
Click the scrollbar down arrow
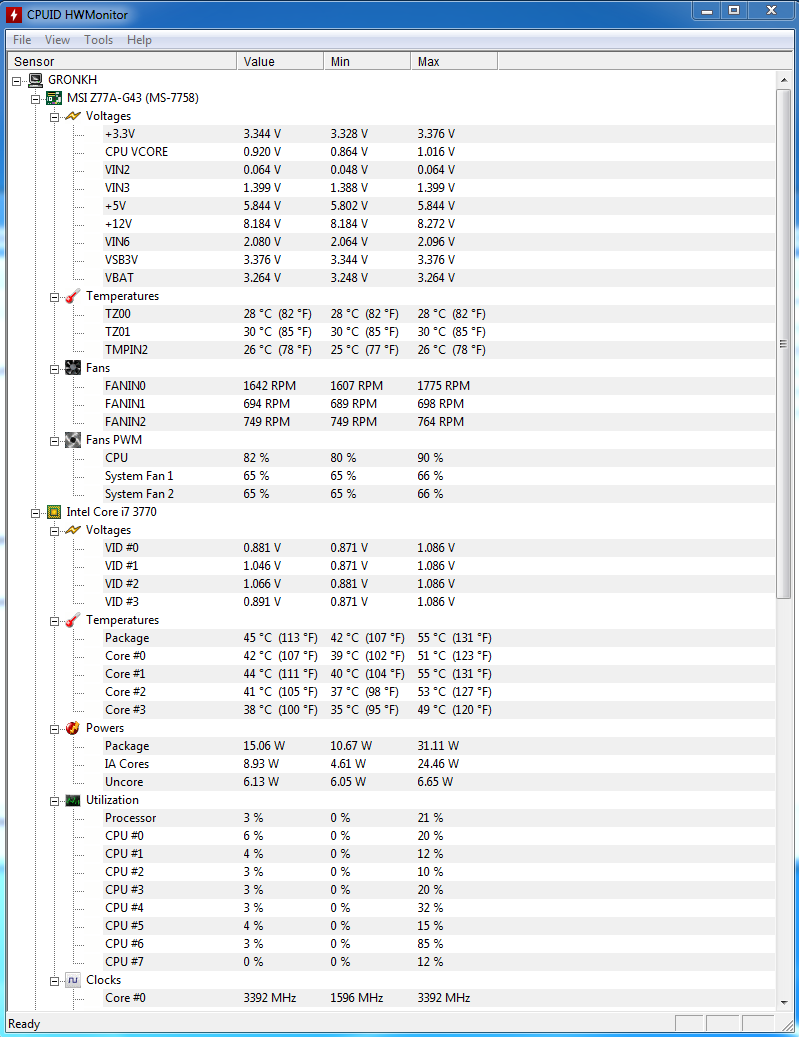[784, 1003]
